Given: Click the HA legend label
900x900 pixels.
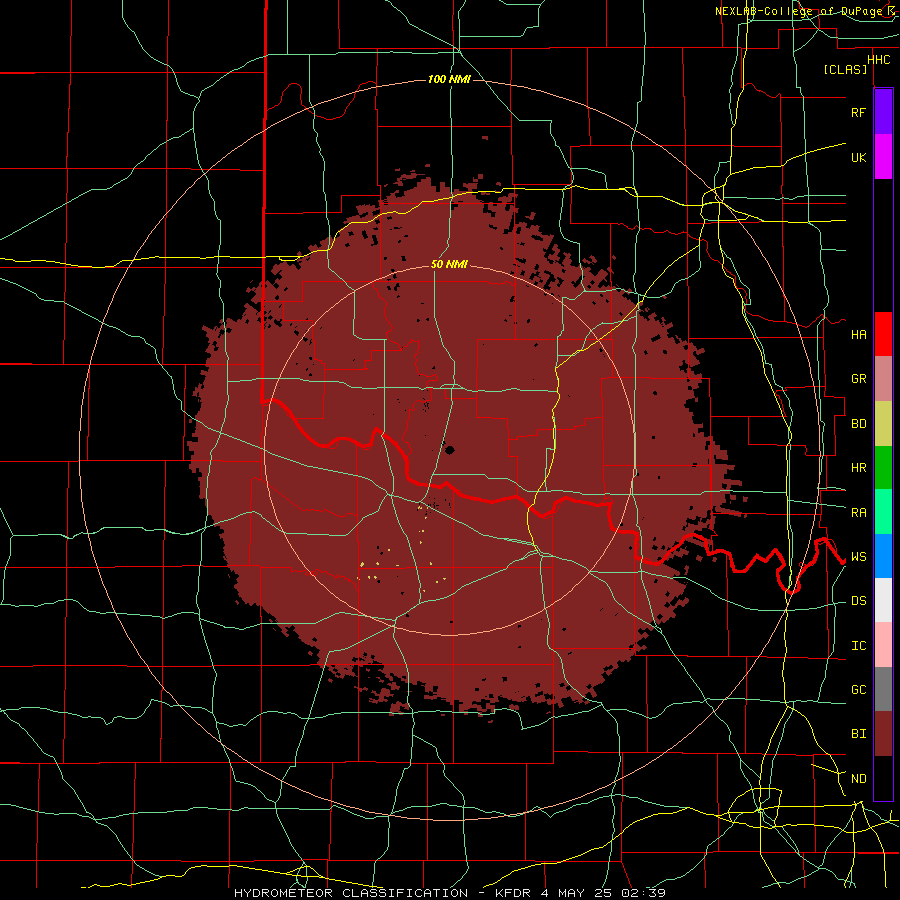Looking at the screenshot, I should click(858, 335).
